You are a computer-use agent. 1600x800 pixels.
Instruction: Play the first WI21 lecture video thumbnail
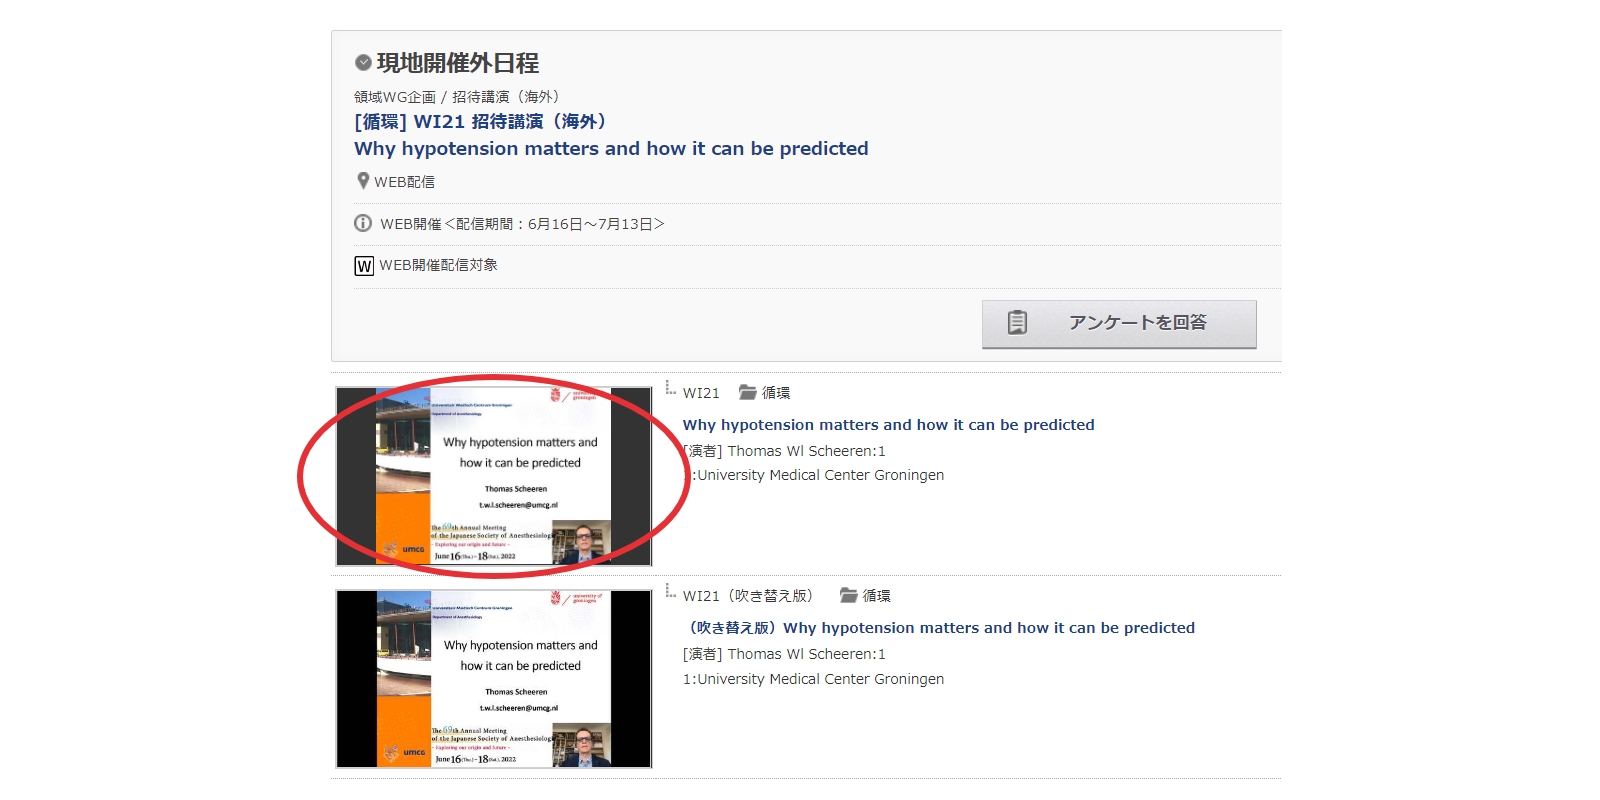tap(494, 476)
